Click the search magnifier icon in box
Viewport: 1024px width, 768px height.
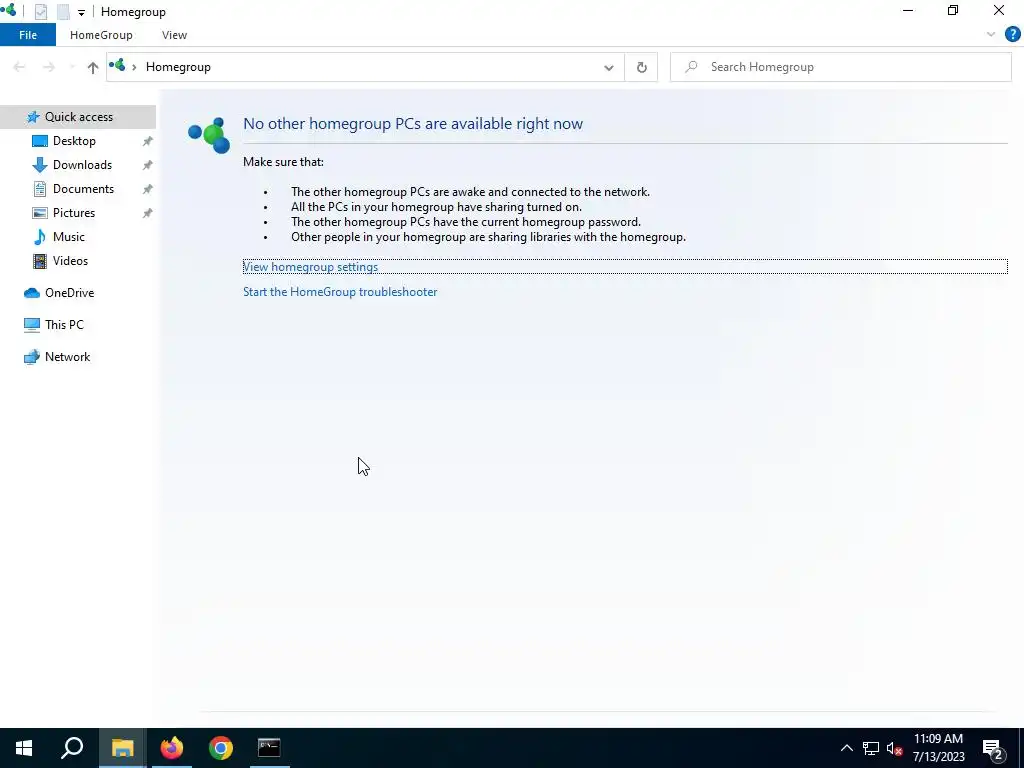[x=692, y=67]
